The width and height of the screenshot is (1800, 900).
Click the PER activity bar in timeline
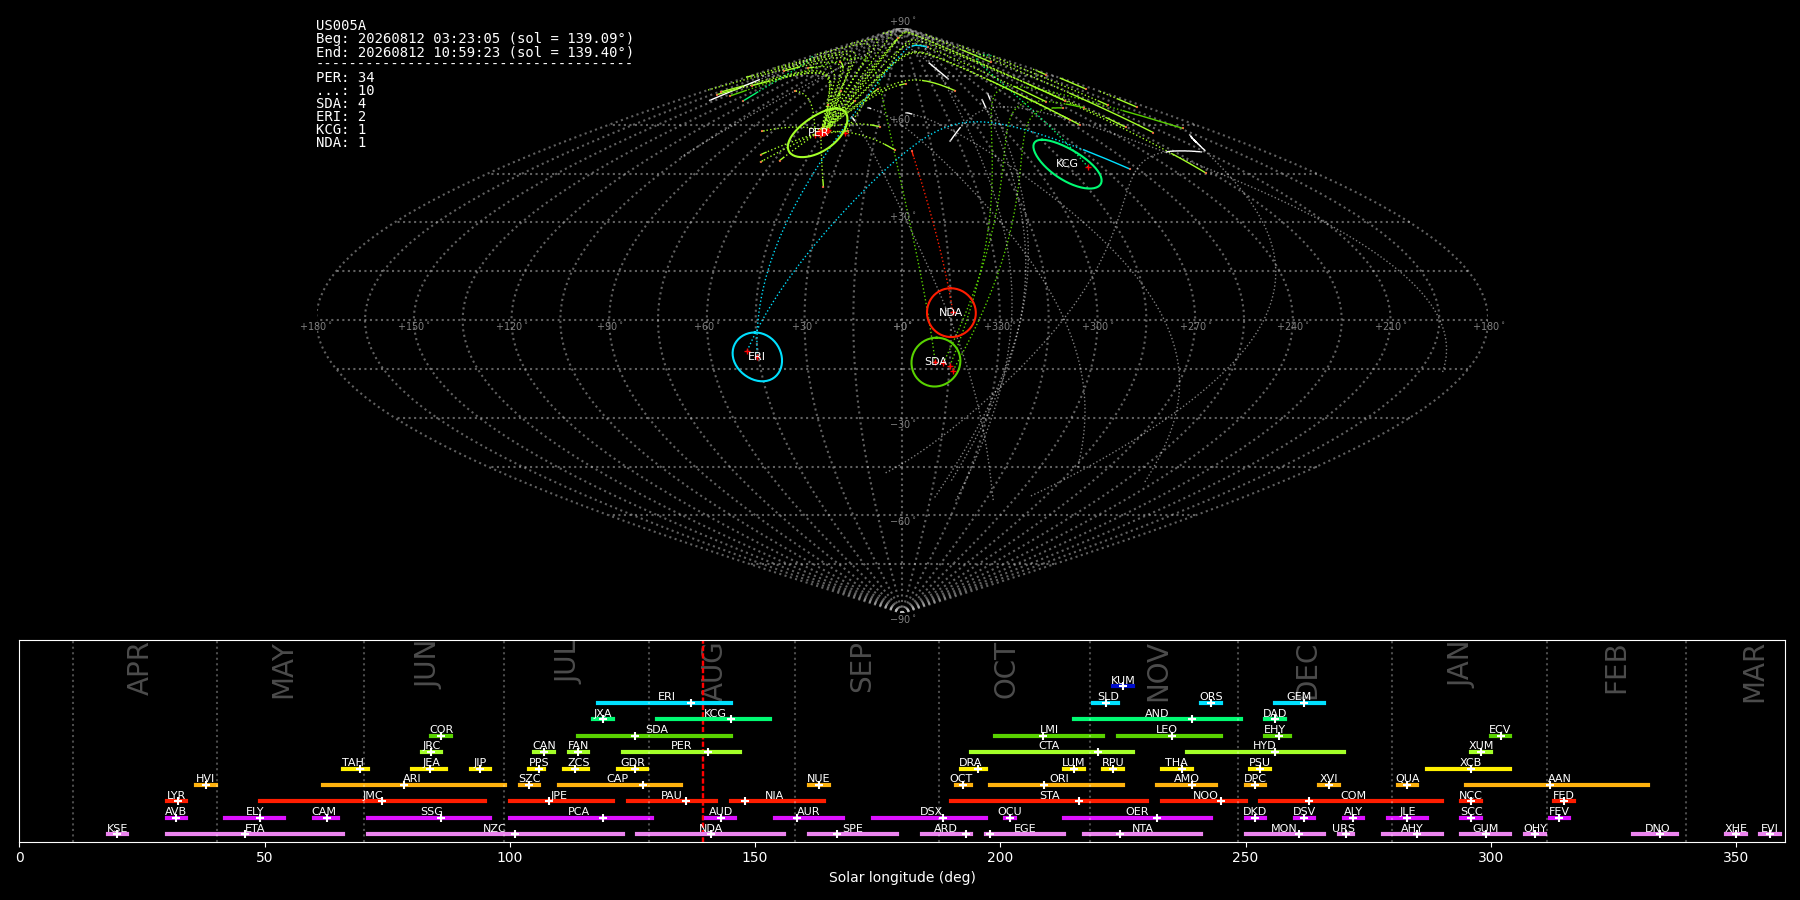(681, 752)
